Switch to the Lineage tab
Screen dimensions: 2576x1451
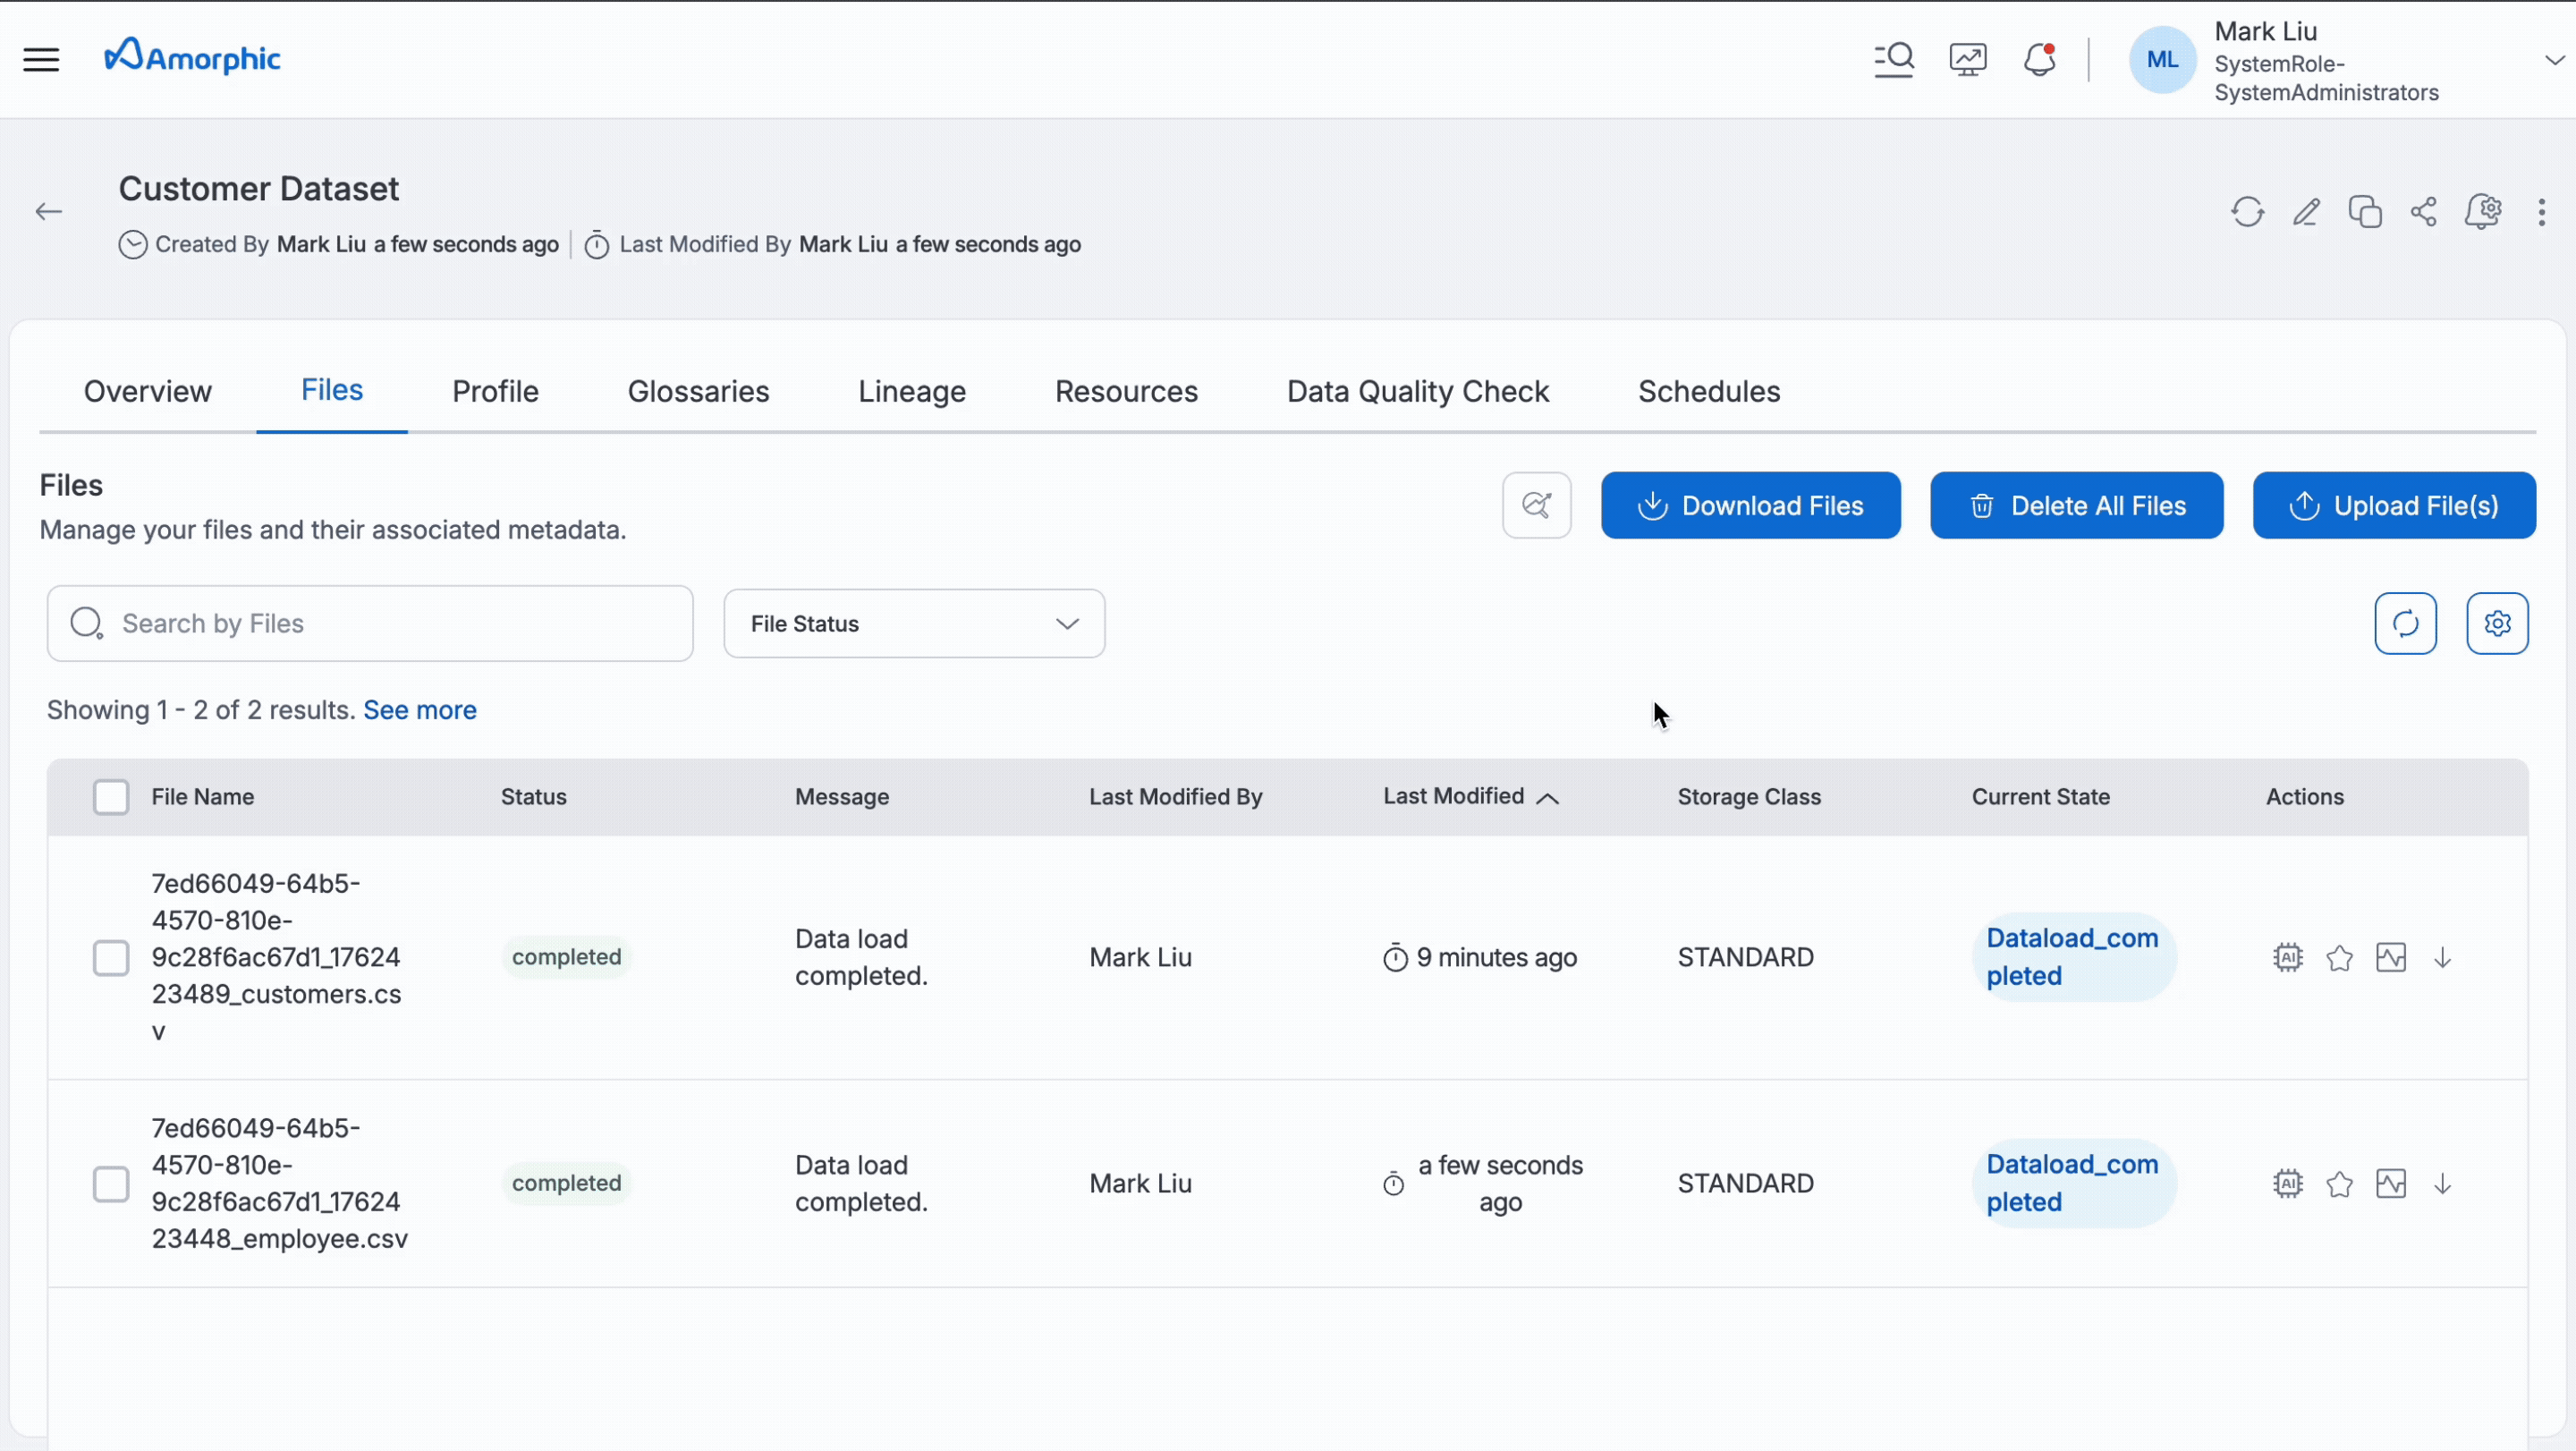coord(911,392)
